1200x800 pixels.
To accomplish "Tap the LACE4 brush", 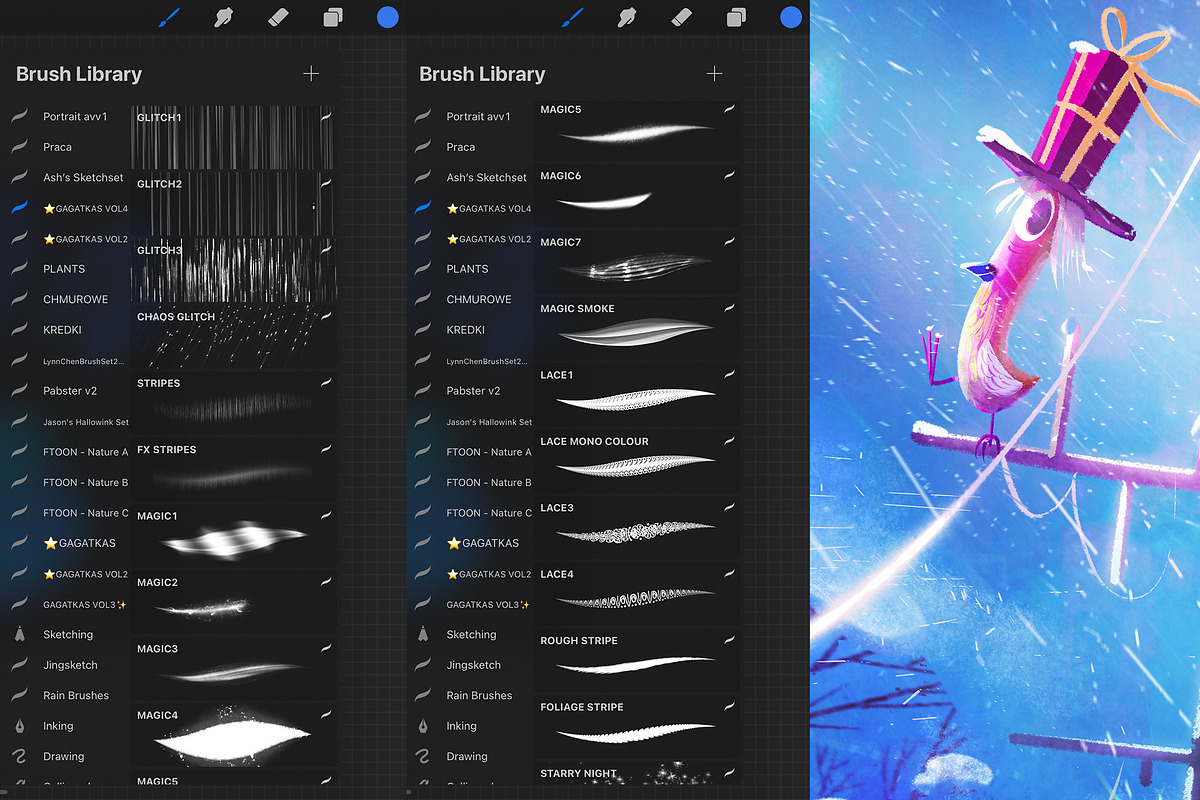I will click(x=637, y=593).
